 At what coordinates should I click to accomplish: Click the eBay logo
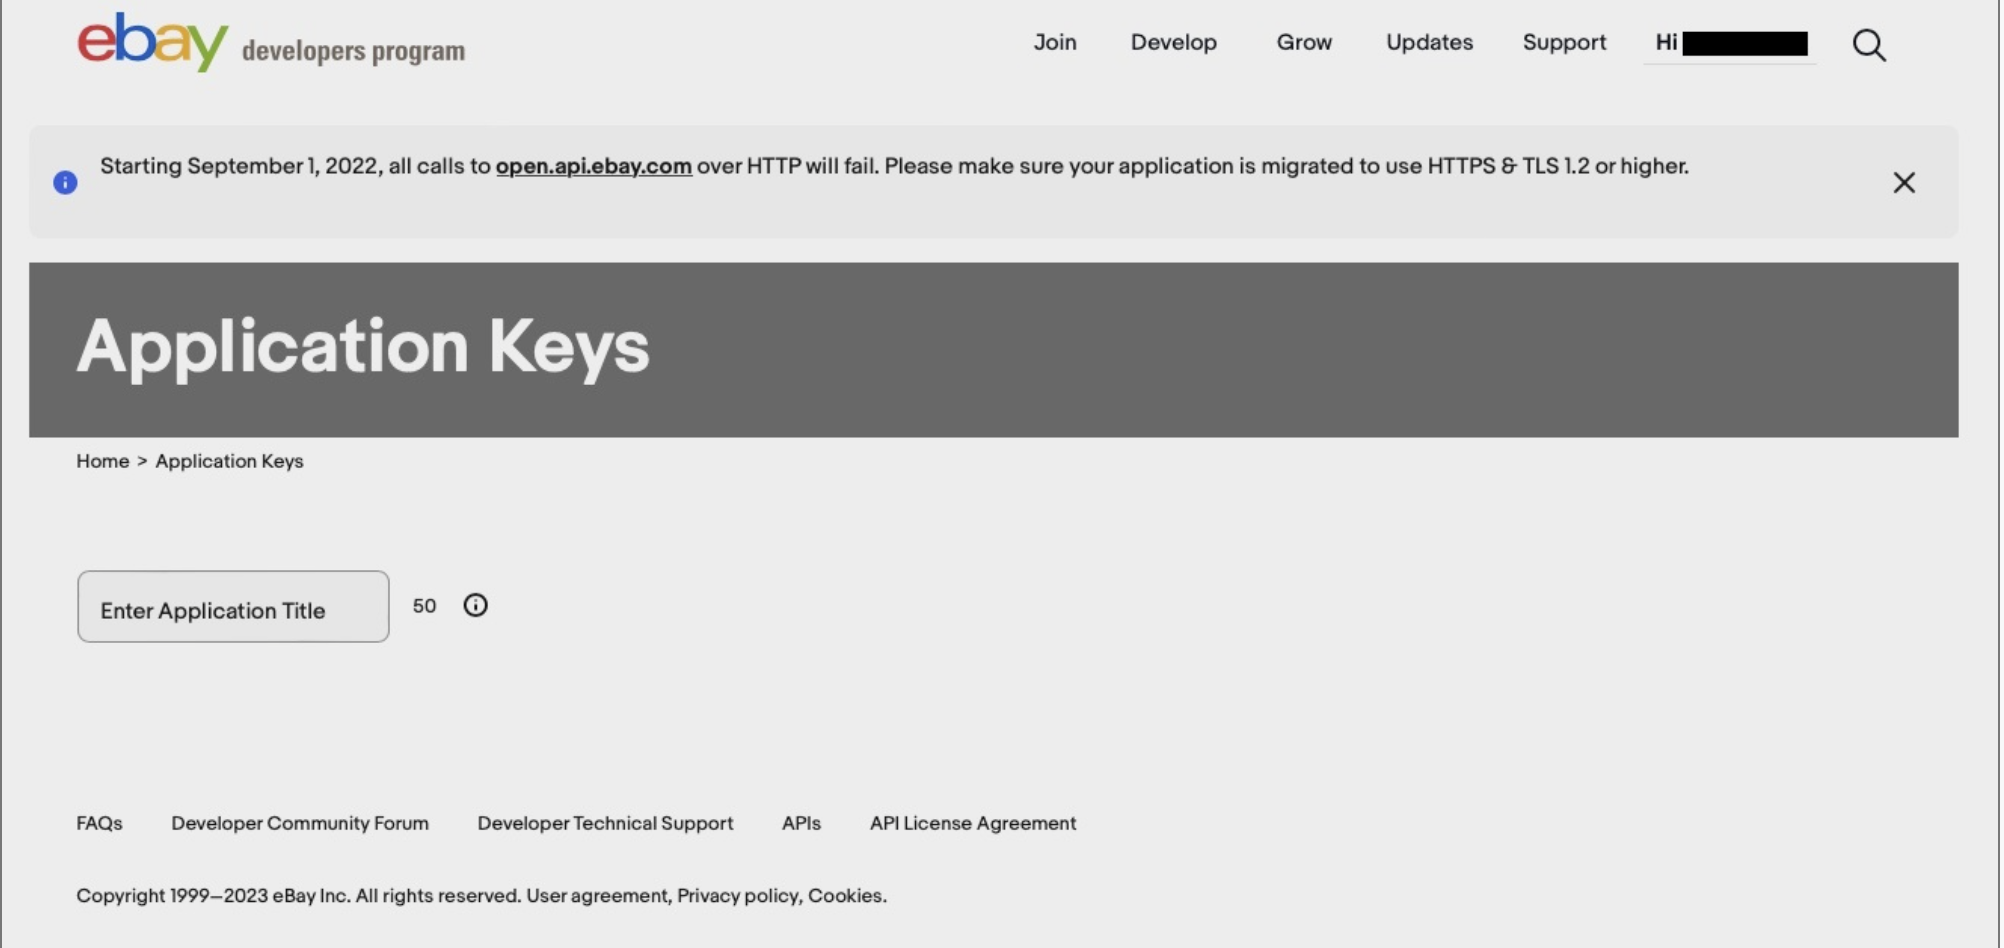pyautogui.click(x=153, y=42)
